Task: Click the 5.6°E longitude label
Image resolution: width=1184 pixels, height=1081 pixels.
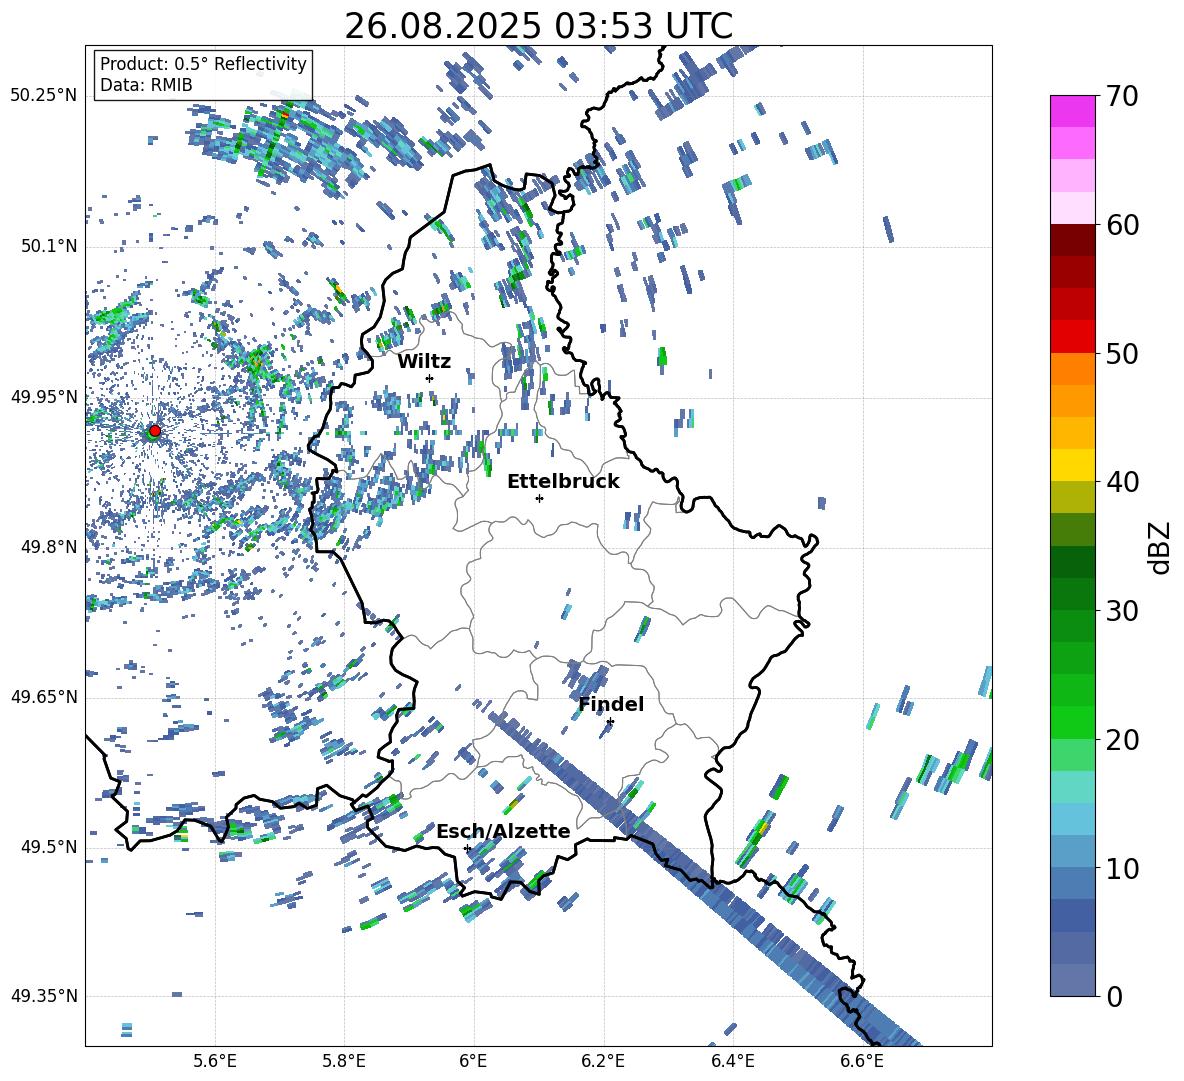Action: 215,1061
